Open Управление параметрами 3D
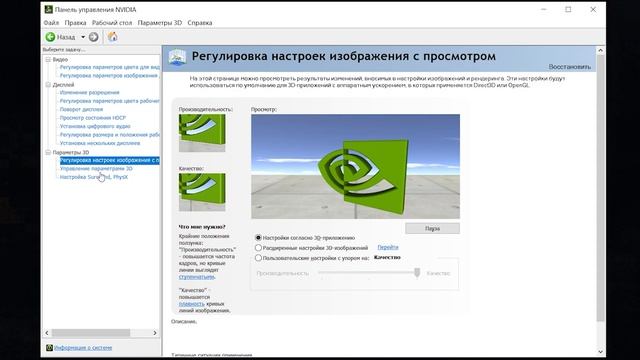The height and width of the screenshot is (360, 640). (96, 169)
